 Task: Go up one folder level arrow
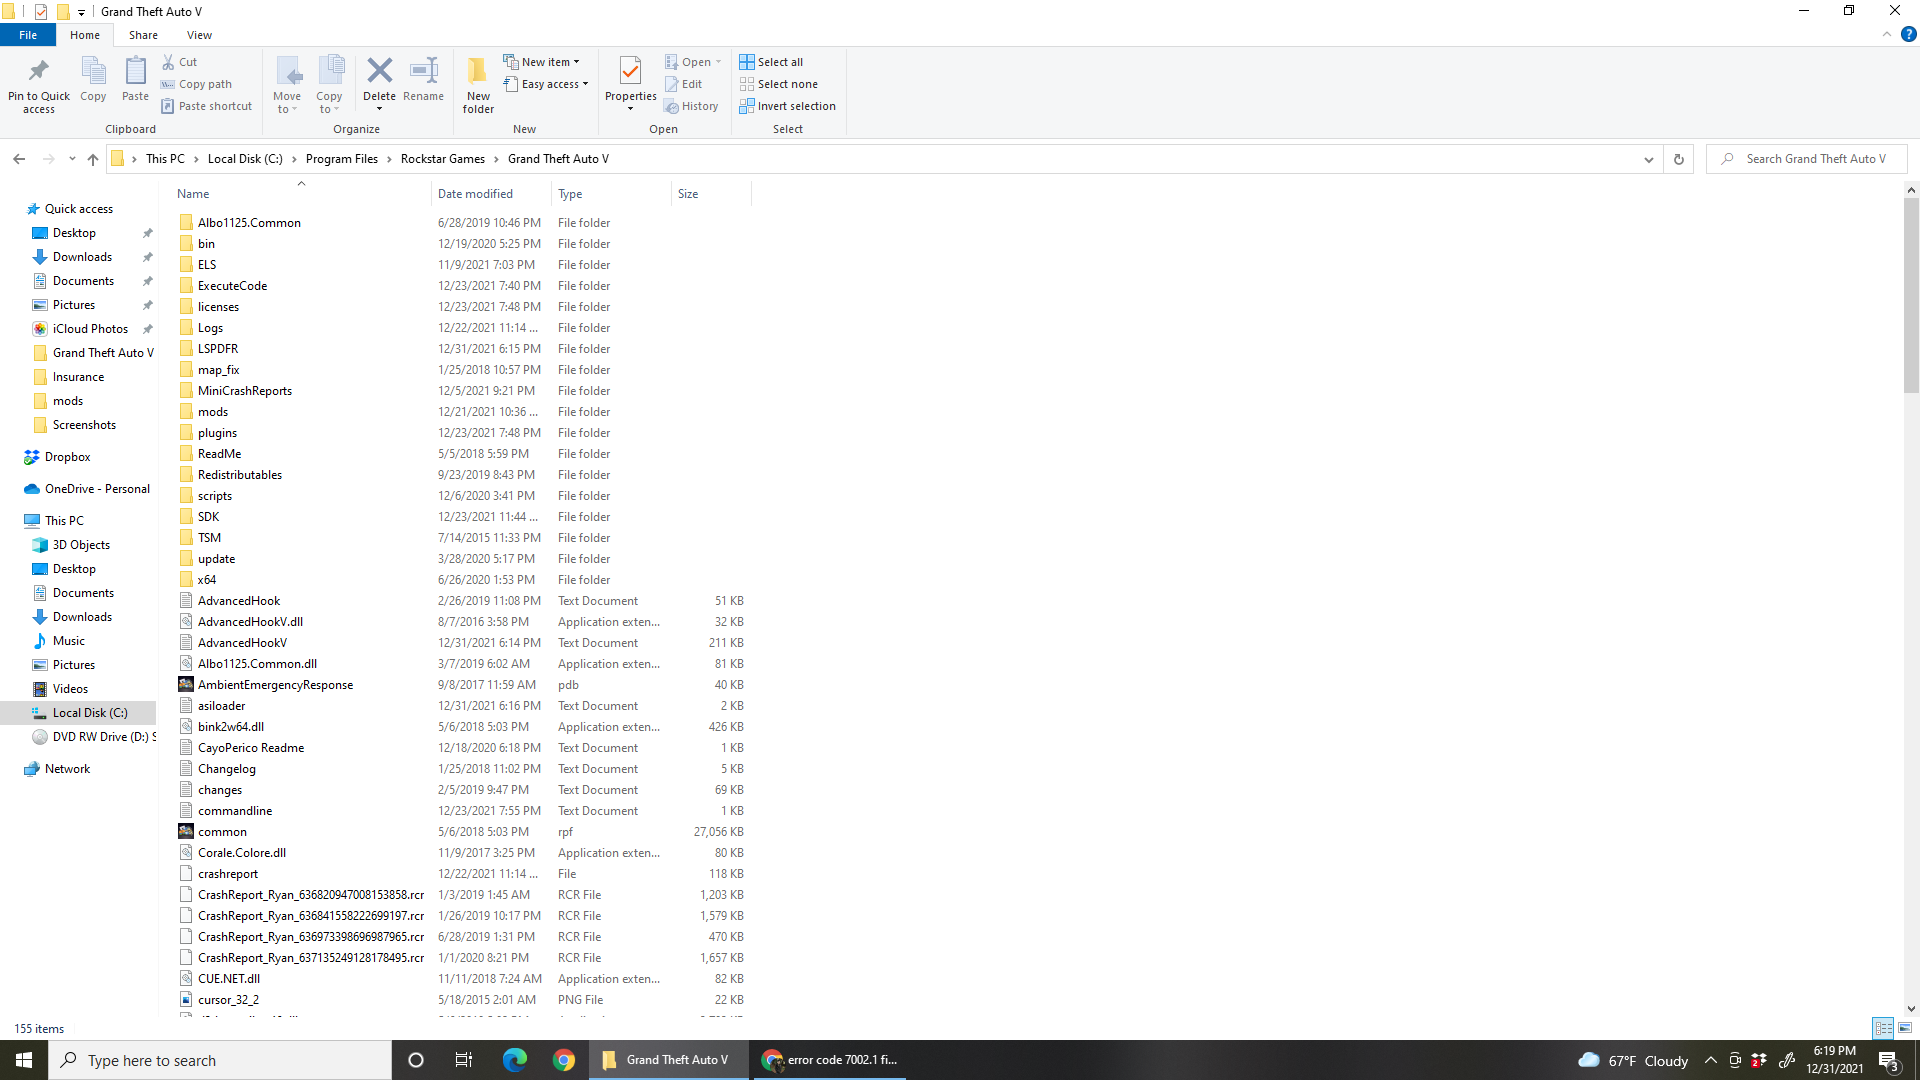pos(93,159)
